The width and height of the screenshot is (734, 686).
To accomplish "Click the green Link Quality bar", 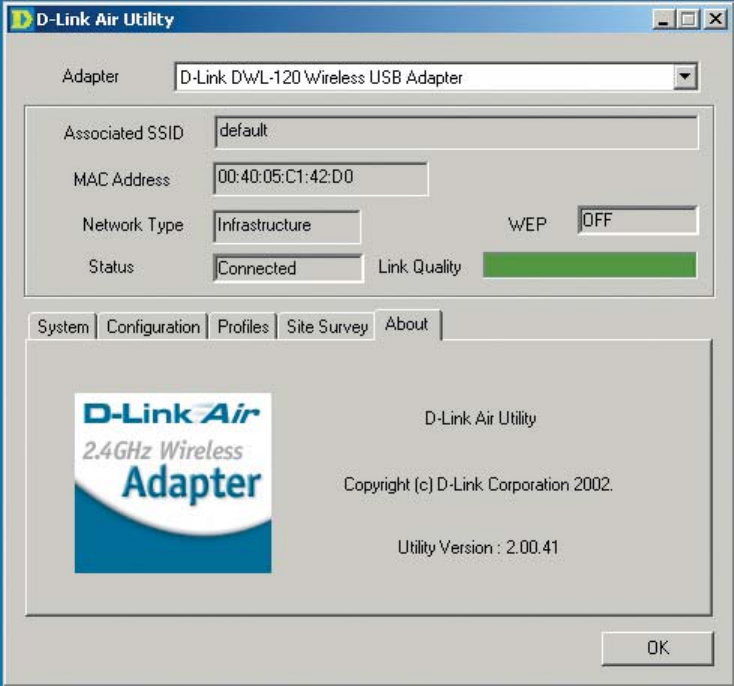I will [589, 265].
